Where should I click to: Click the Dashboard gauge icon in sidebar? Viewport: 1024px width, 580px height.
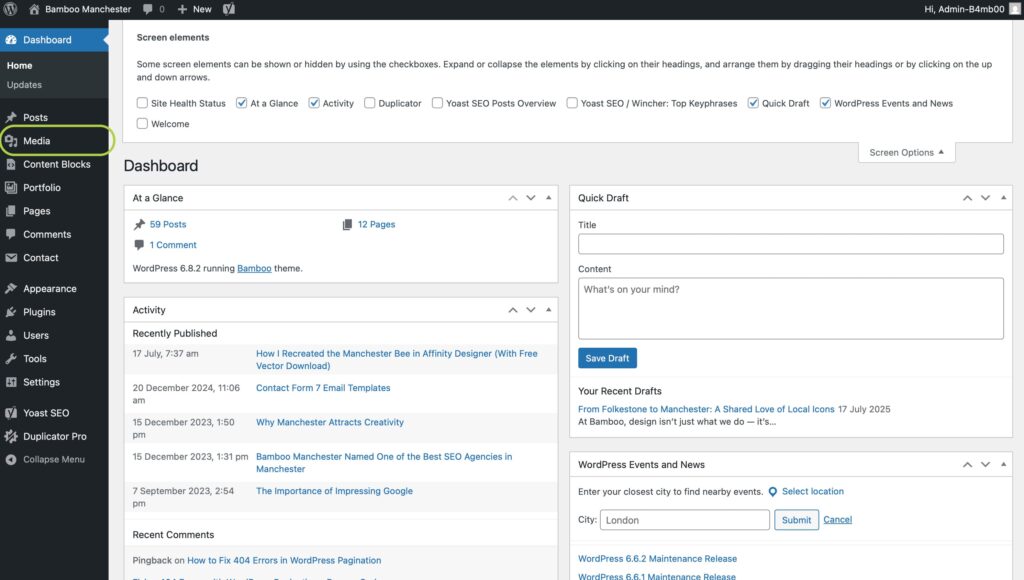tap(11, 40)
